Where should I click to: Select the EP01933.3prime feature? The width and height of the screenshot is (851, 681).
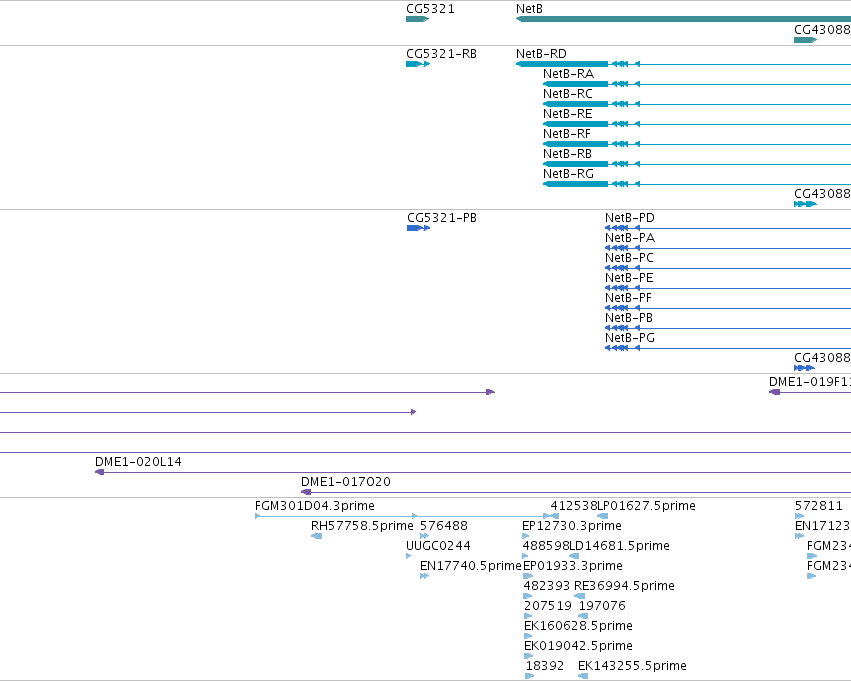coord(528,576)
